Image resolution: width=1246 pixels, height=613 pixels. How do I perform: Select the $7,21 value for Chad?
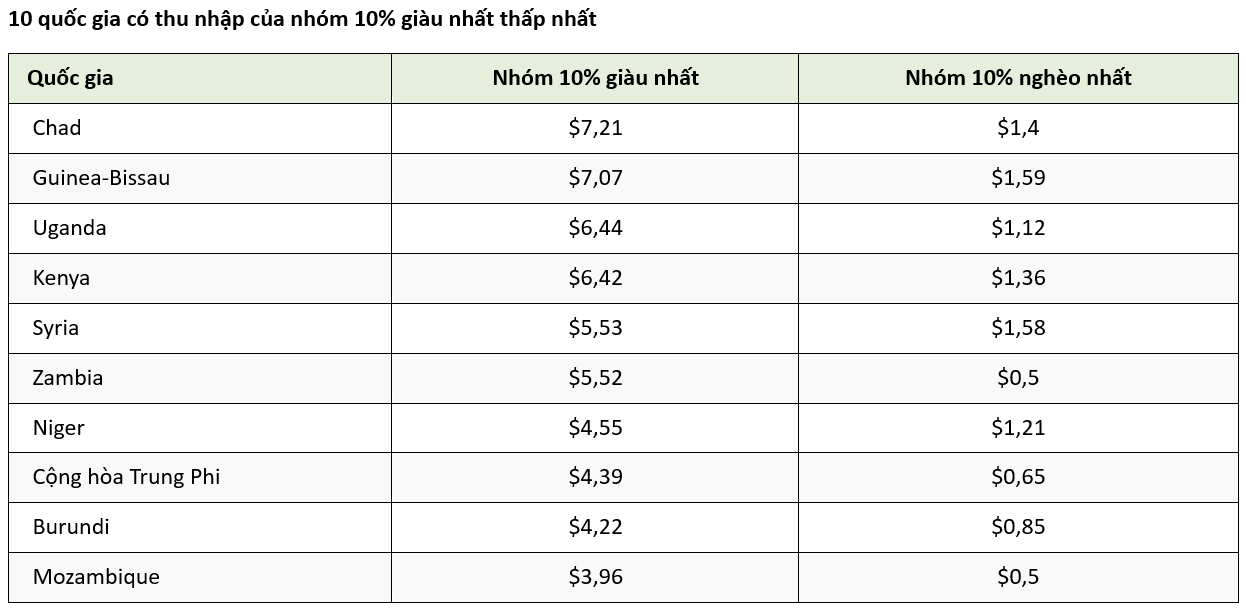(595, 128)
